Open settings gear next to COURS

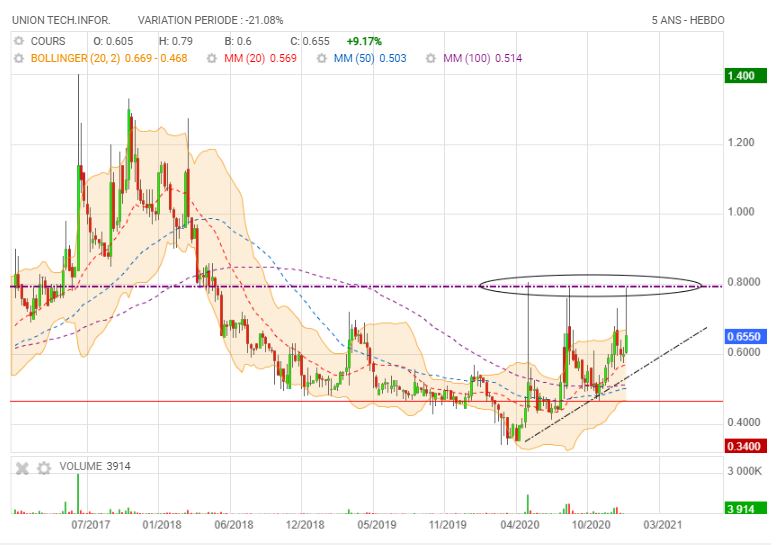tap(19, 41)
